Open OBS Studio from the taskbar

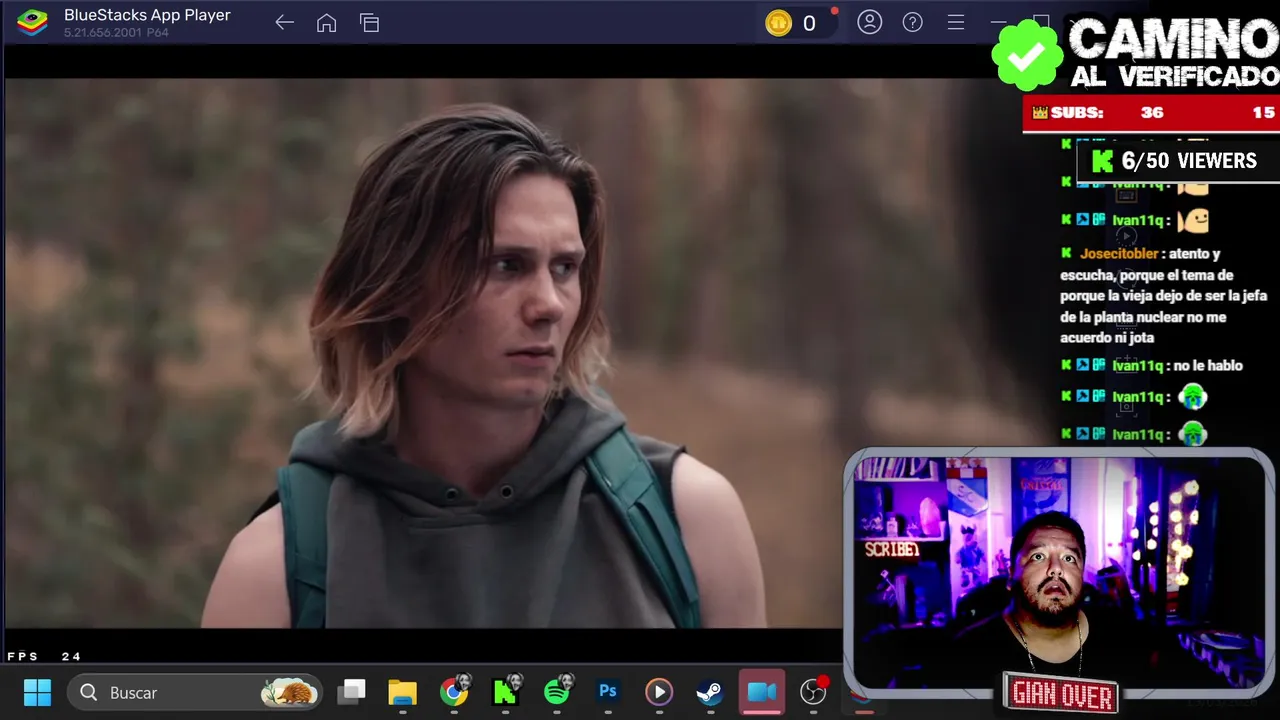click(x=814, y=692)
